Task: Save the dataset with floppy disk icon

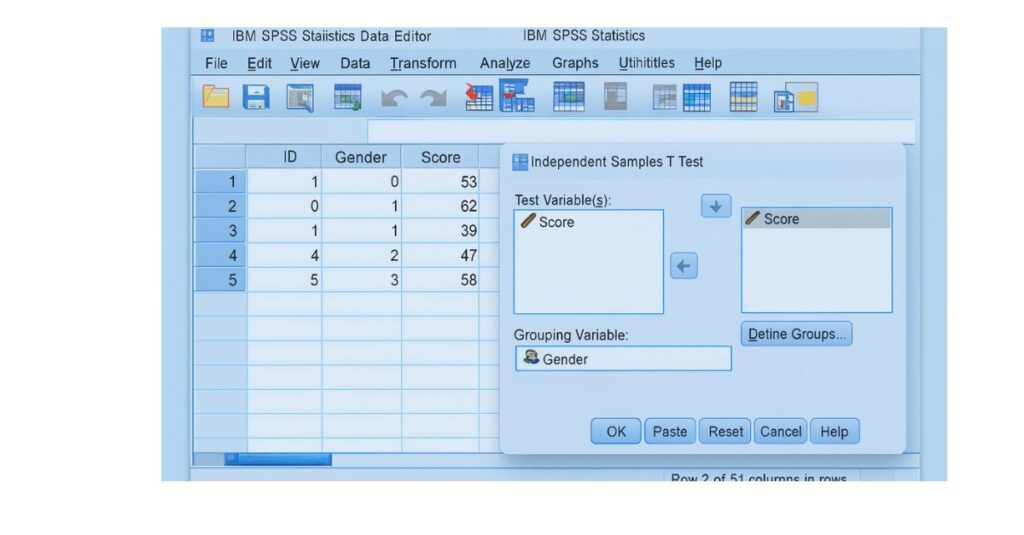Action: (x=256, y=97)
